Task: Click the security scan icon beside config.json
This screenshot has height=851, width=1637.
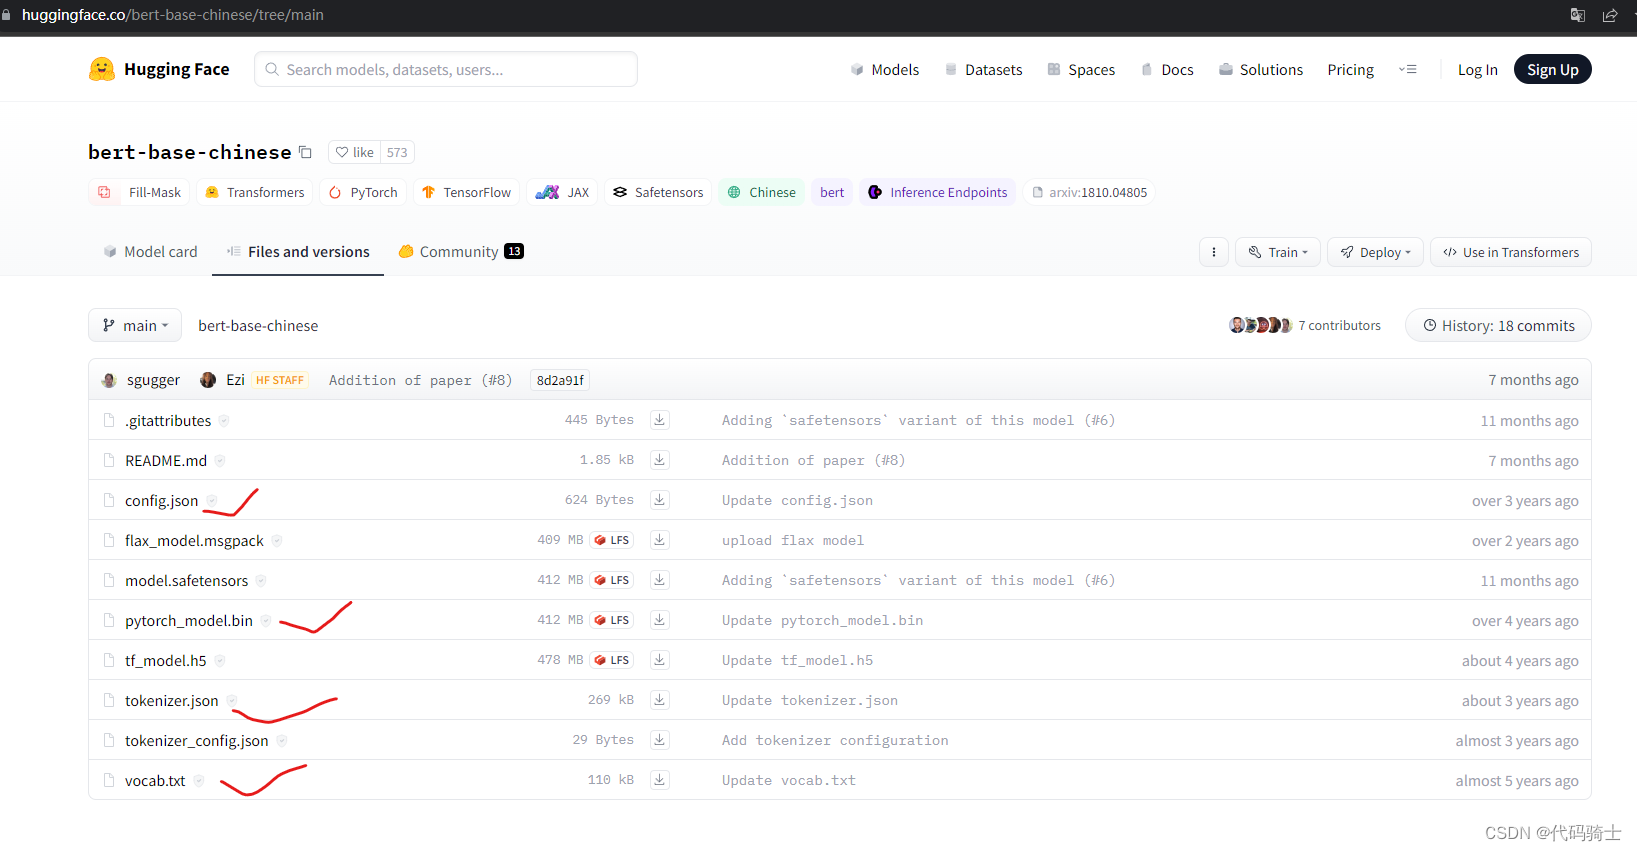Action: pos(212,500)
